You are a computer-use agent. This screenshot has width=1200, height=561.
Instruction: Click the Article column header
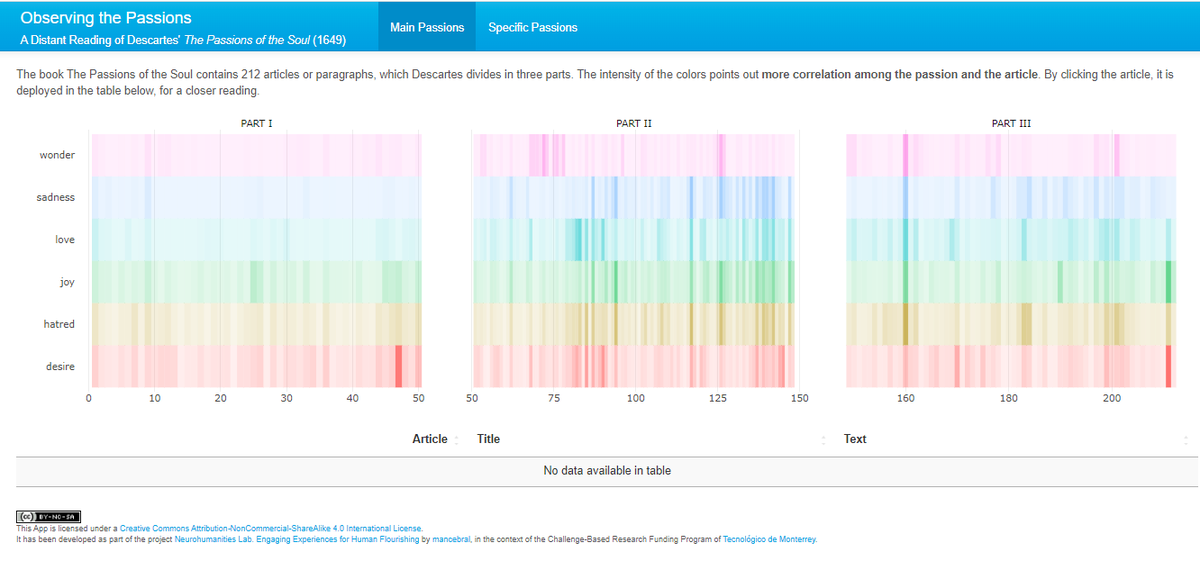pos(429,439)
